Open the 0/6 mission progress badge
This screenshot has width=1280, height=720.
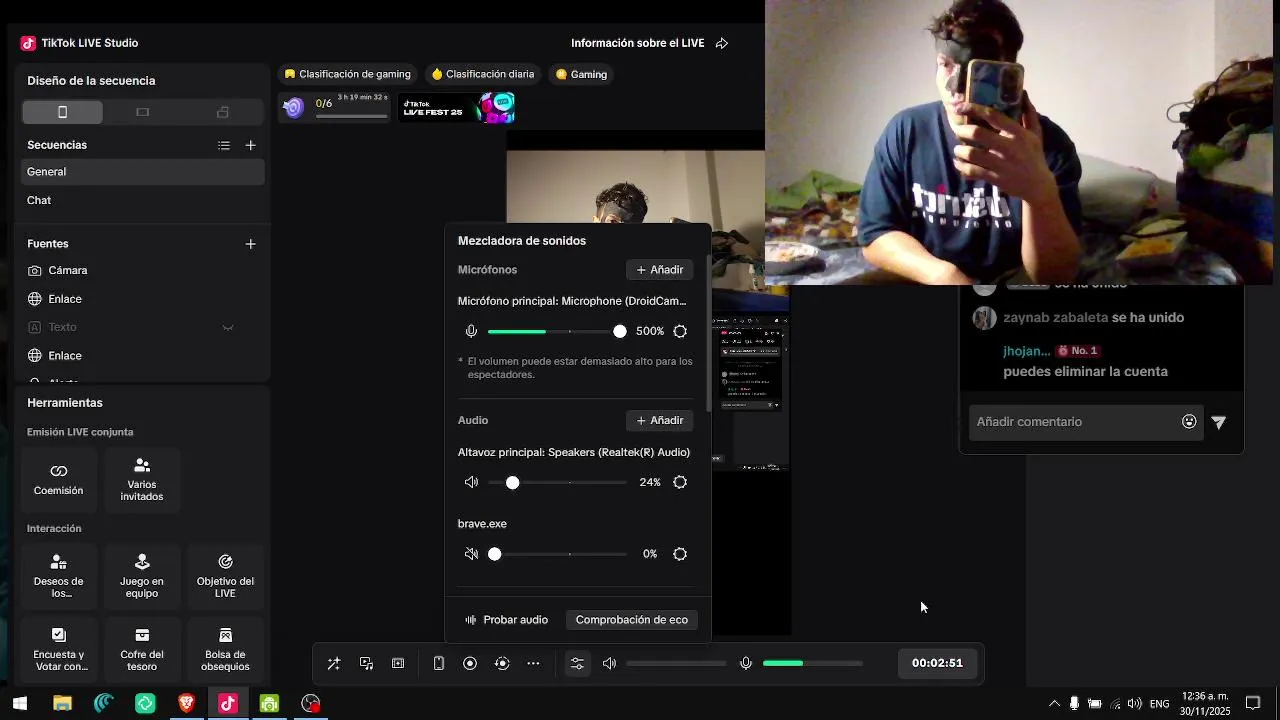click(x=335, y=107)
